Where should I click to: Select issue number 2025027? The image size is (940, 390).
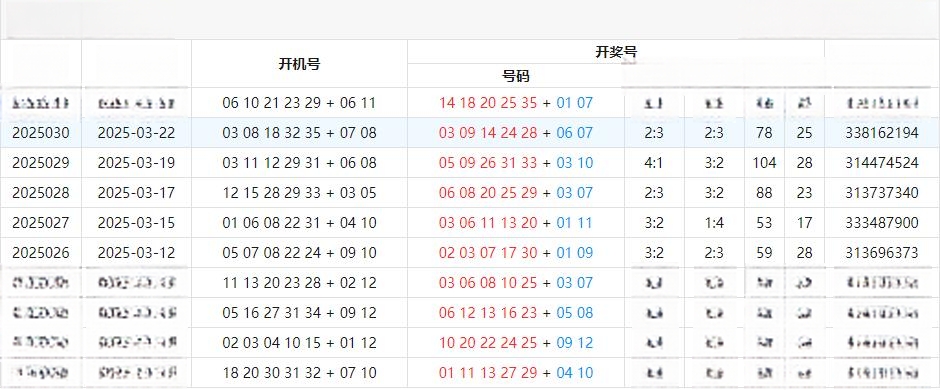point(41,223)
